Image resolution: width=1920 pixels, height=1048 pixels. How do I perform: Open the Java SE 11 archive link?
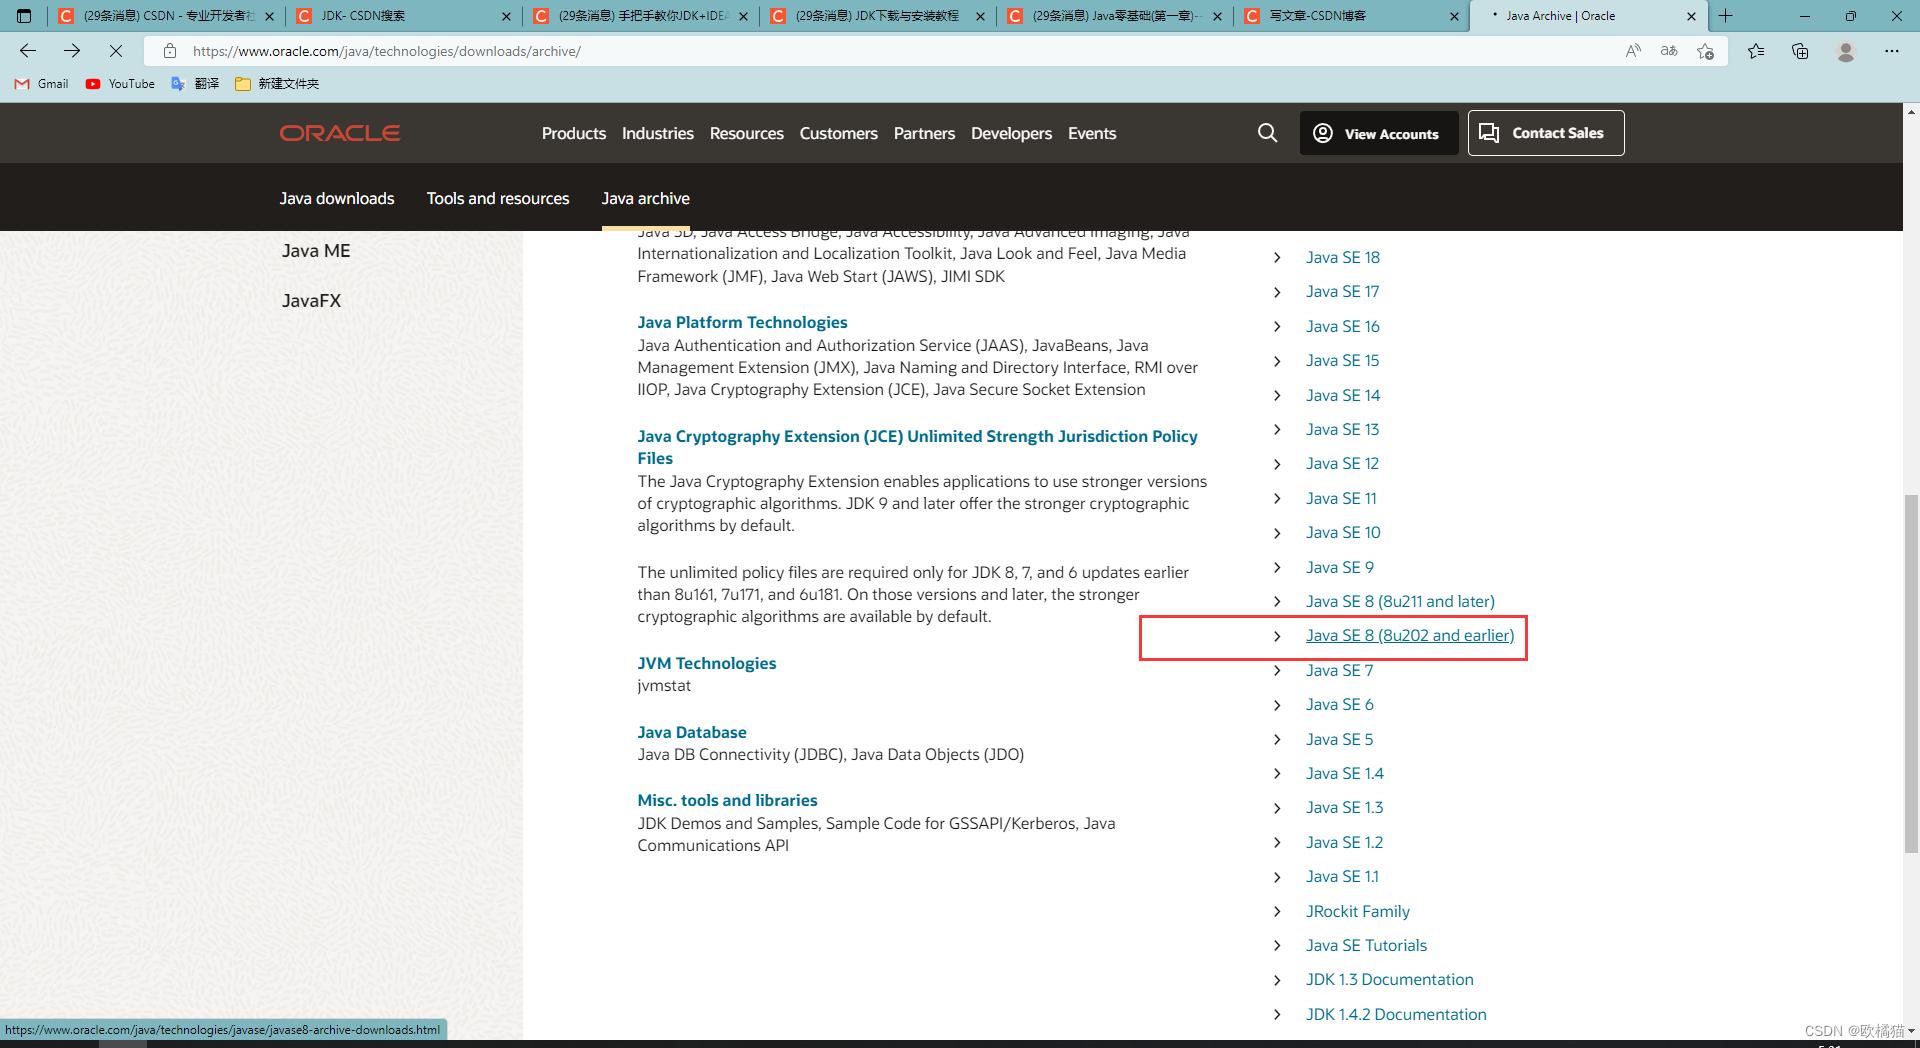(x=1341, y=498)
